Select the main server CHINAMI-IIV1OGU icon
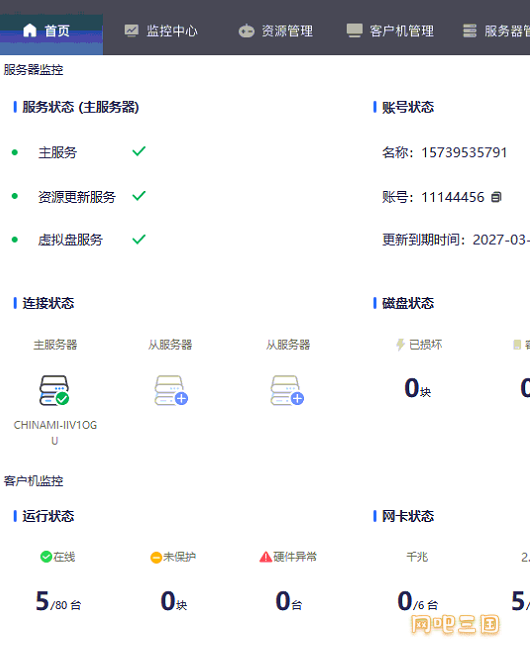530x649 pixels. pos(54,390)
